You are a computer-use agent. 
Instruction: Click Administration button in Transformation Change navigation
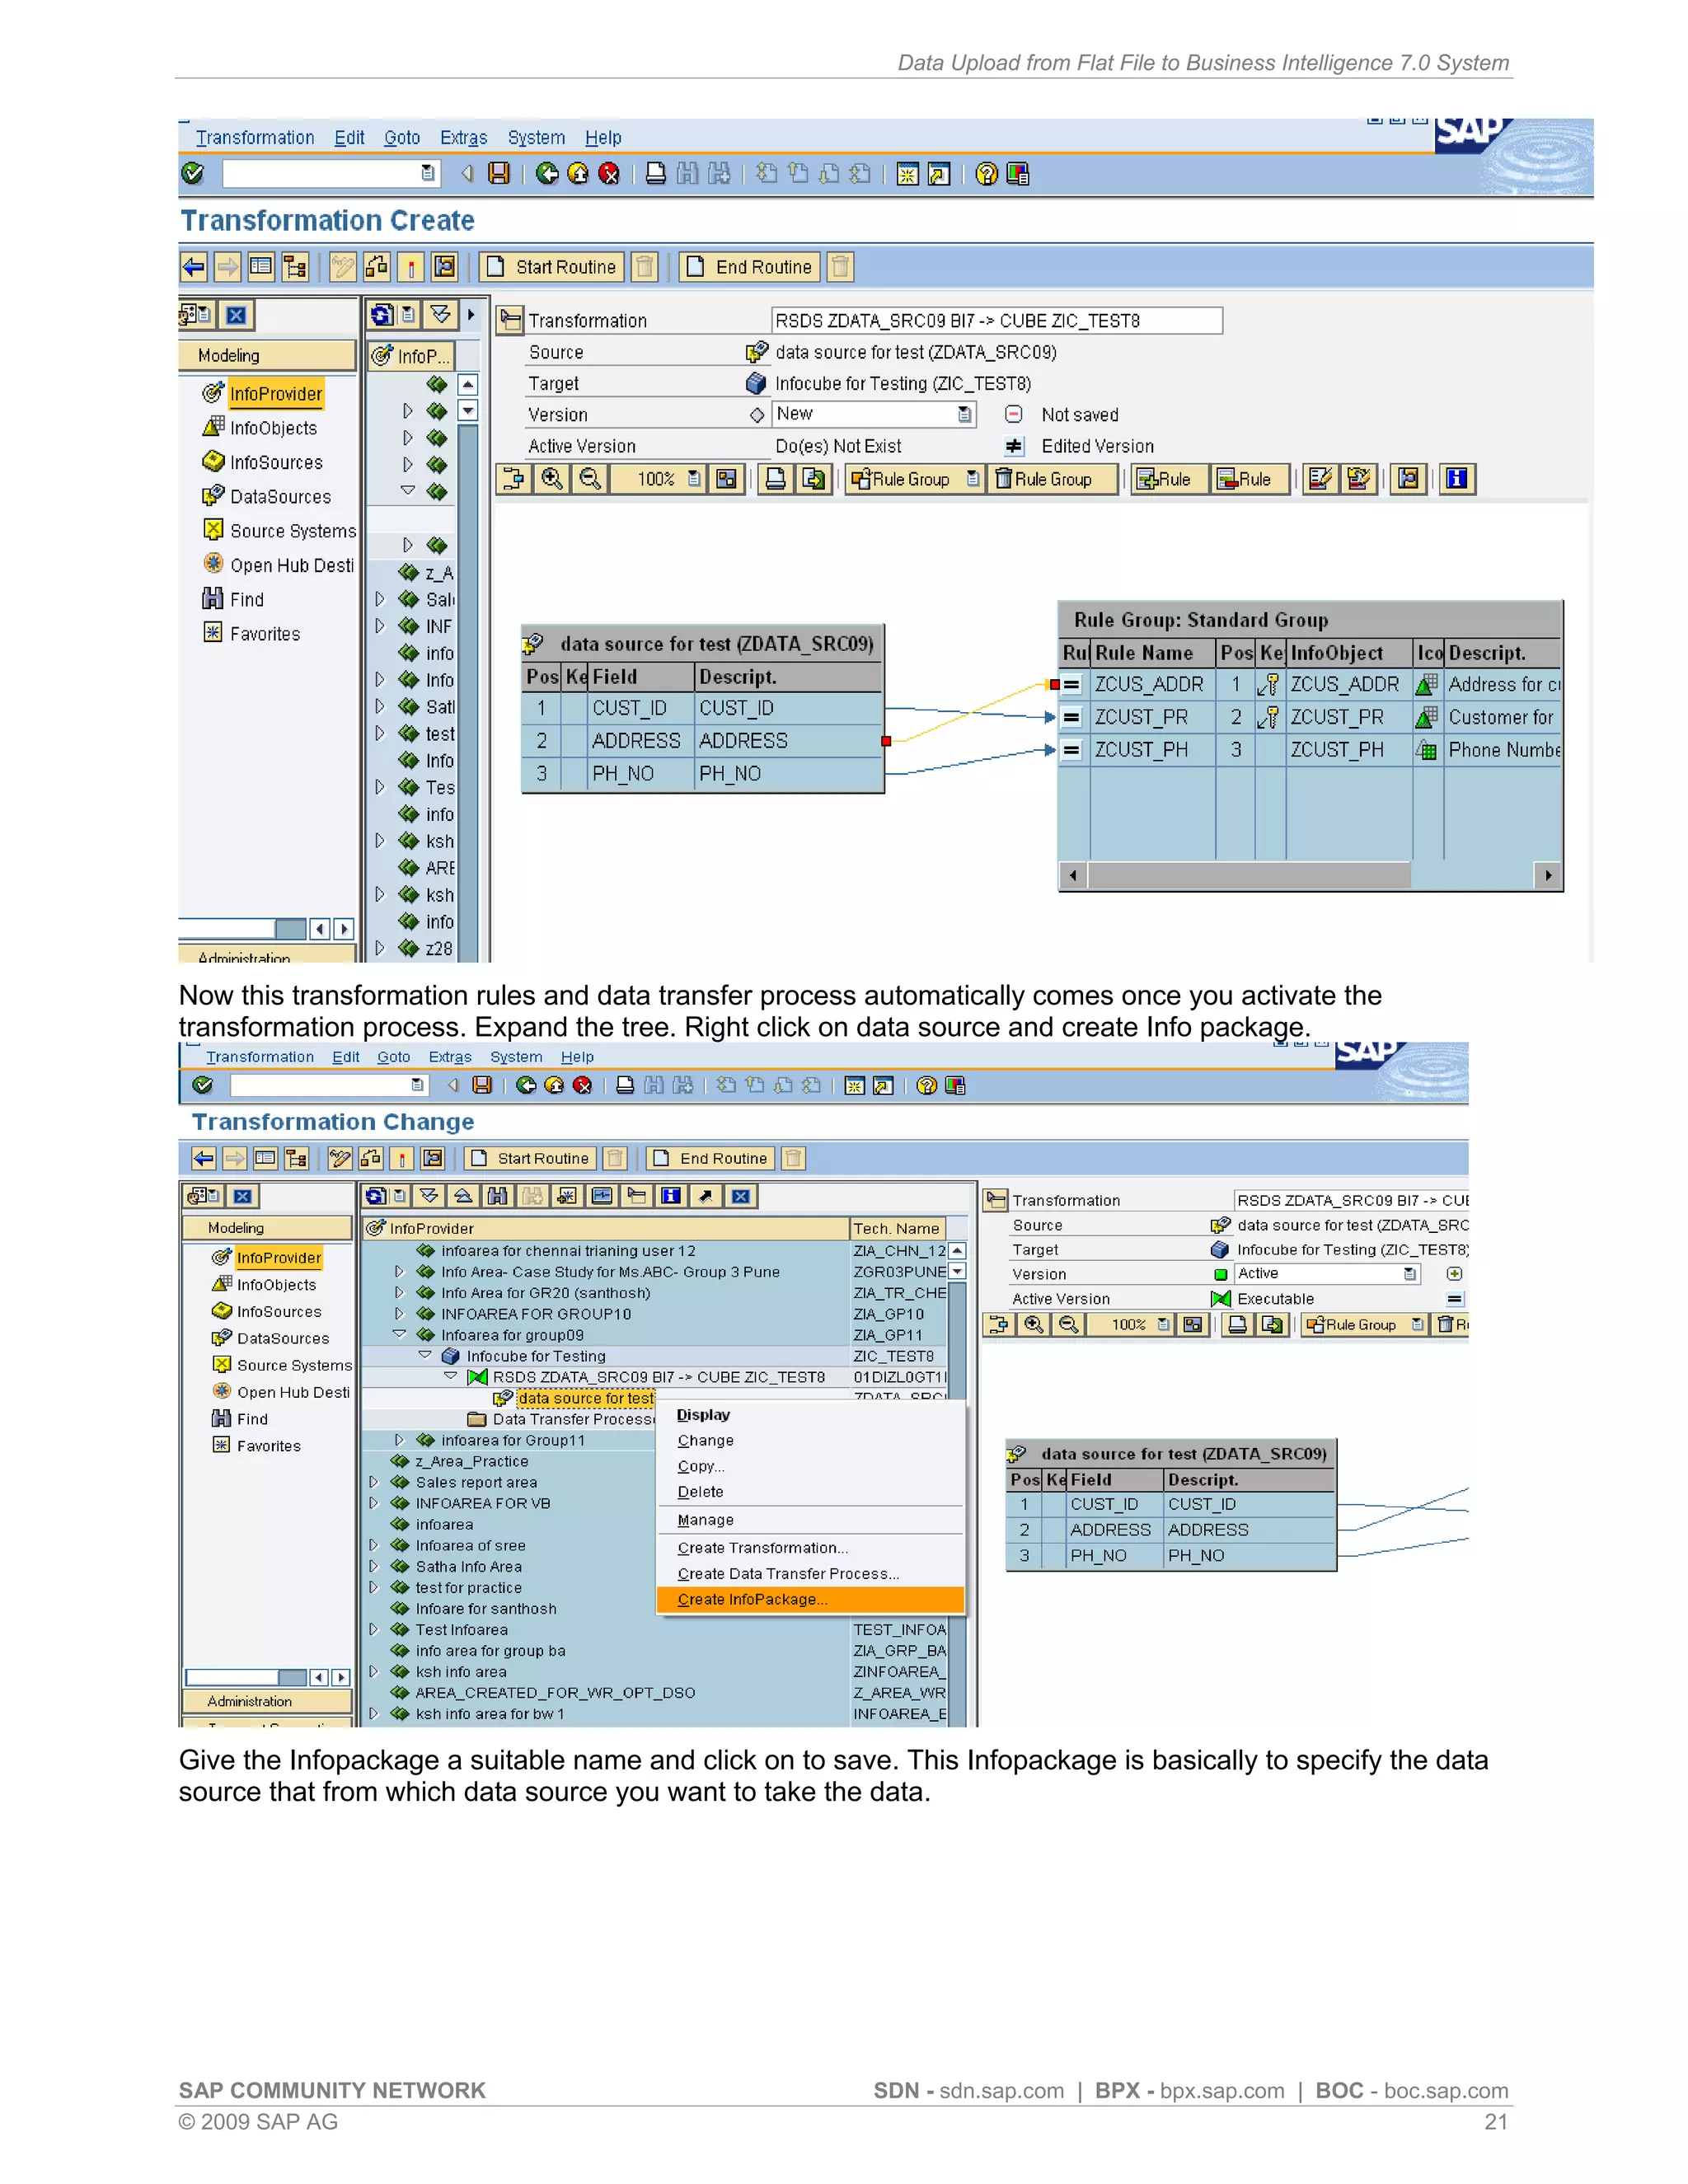point(267,1701)
